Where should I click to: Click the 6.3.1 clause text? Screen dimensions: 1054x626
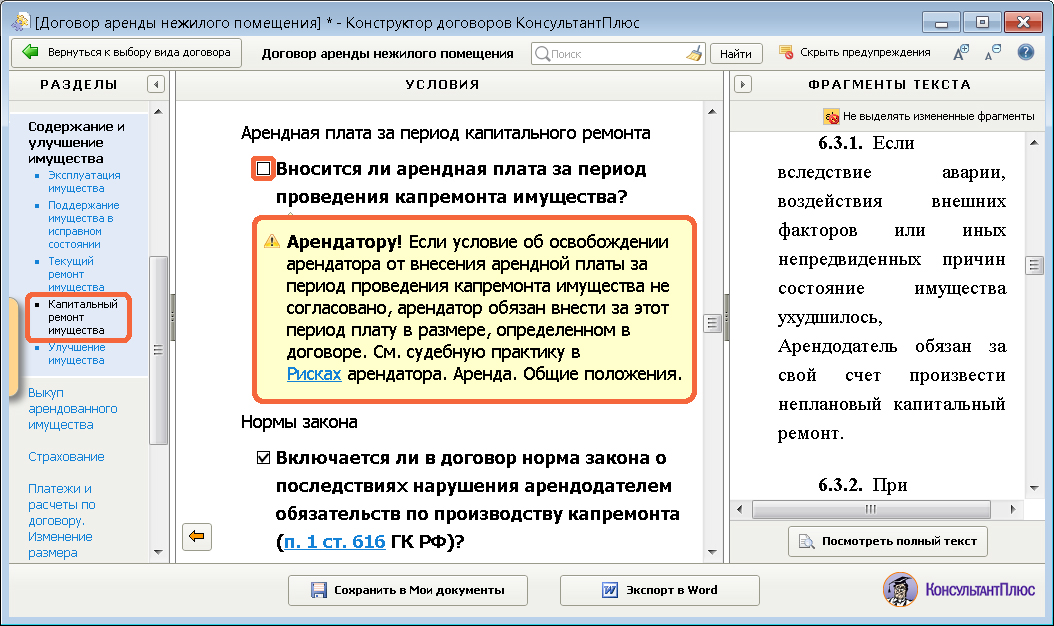892,288
